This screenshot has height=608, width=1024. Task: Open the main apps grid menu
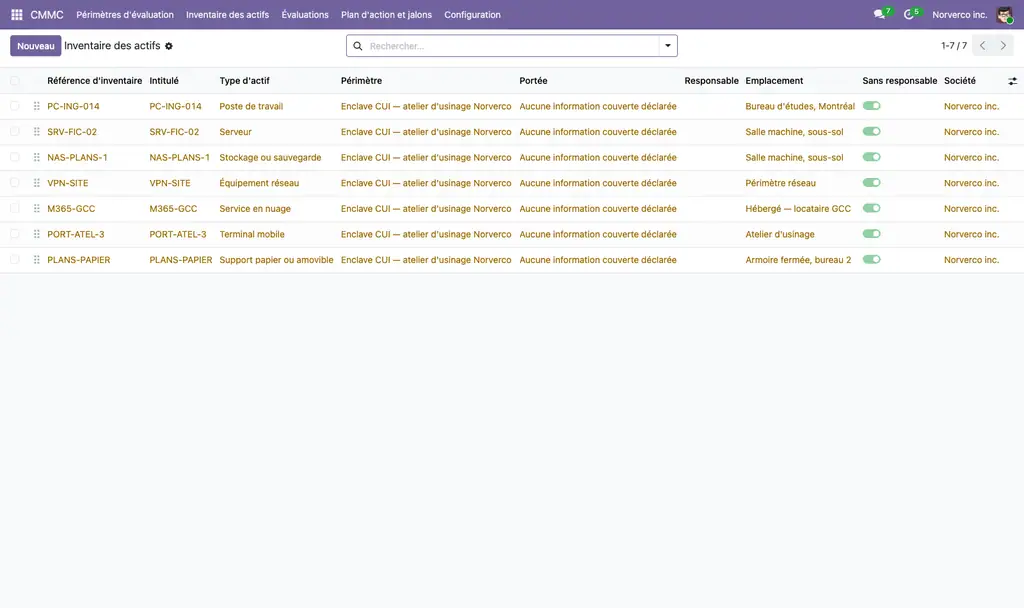pos(17,14)
